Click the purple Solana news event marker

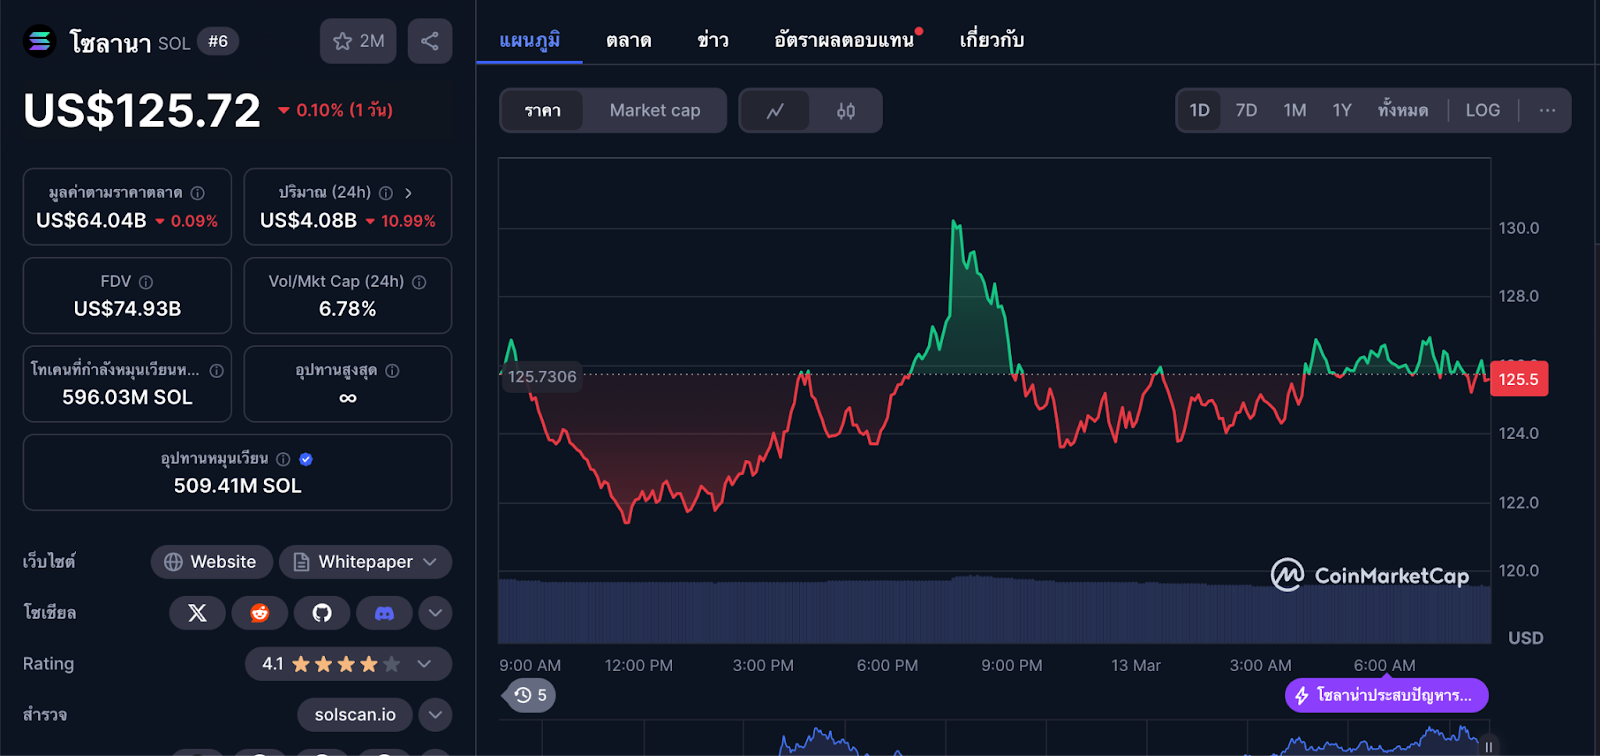point(1386,695)
